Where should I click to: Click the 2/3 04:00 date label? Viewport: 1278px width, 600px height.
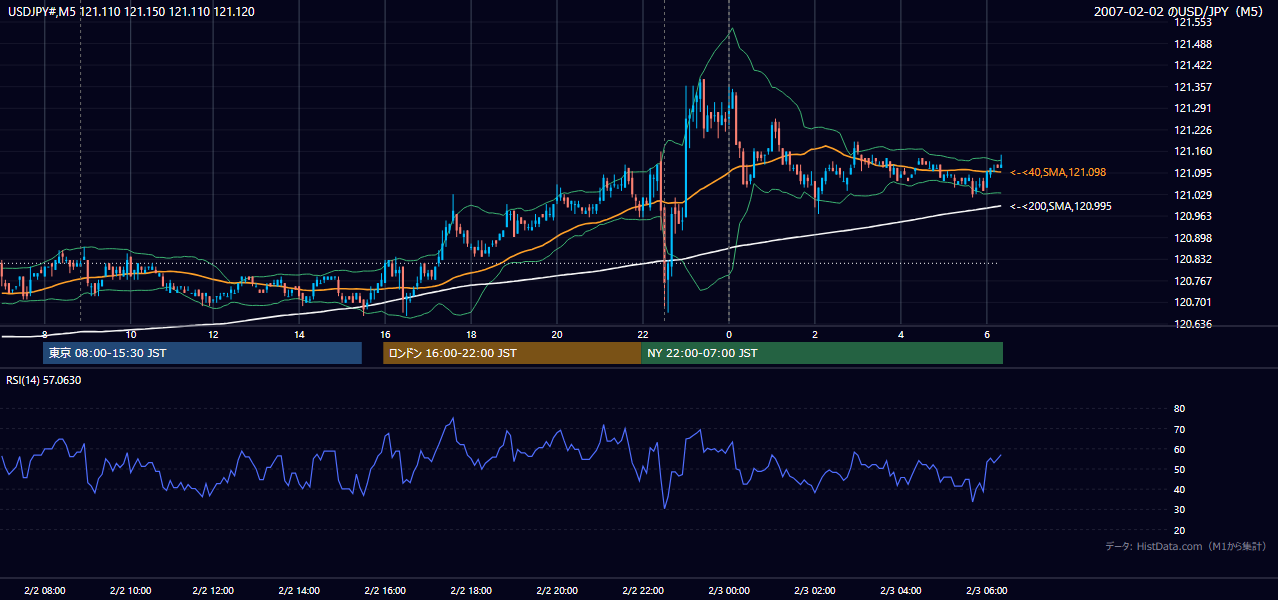tap(900, 590)
